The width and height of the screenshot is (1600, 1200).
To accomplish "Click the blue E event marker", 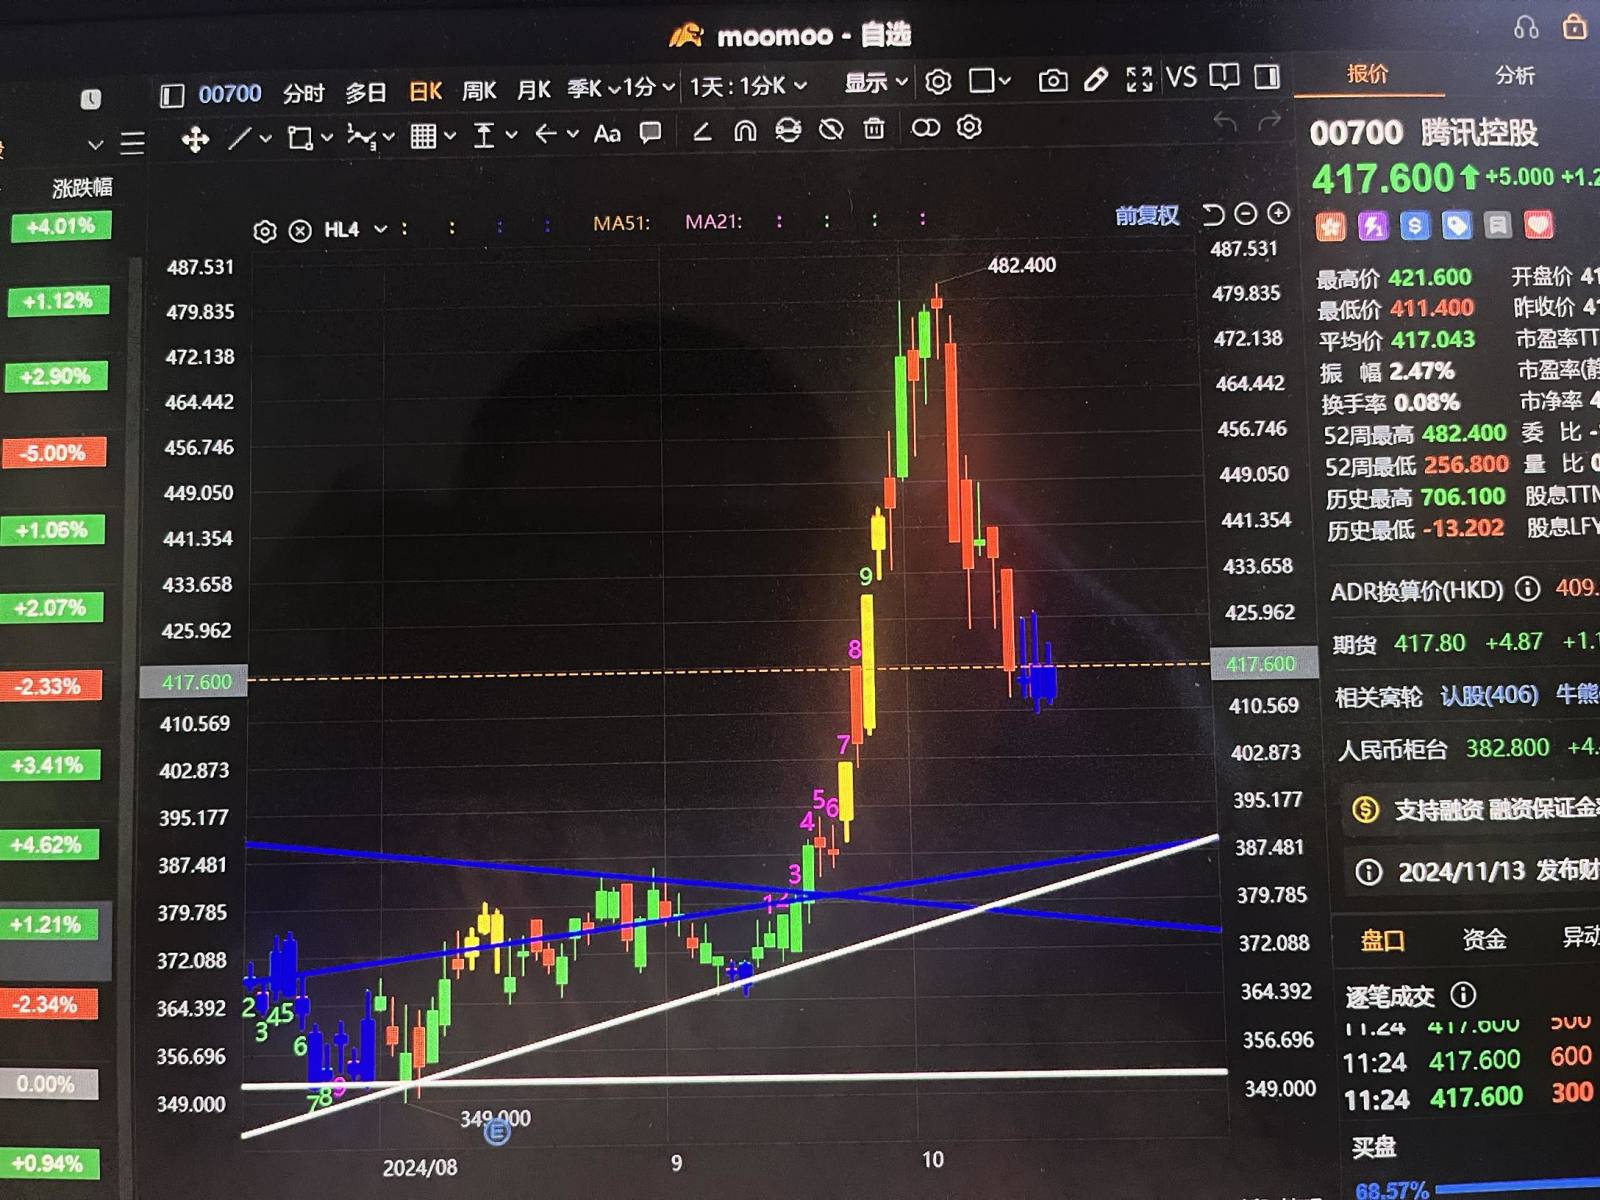I will point(497,1132).
